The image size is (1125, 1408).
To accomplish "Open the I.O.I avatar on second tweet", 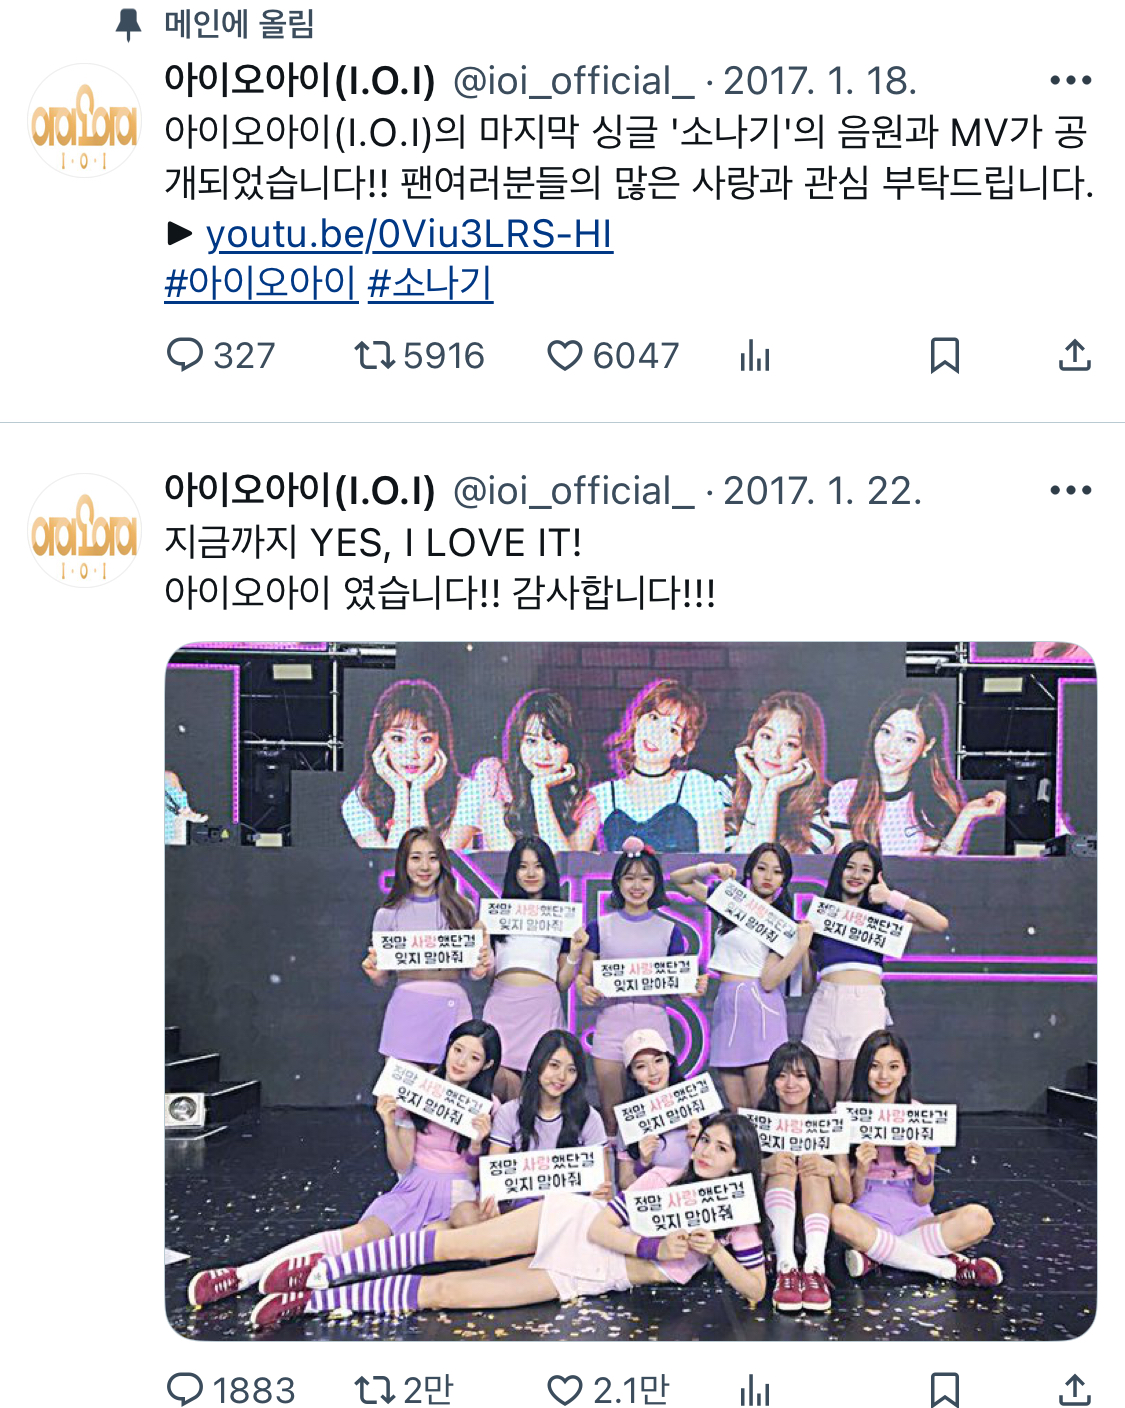I will (84, 530).
